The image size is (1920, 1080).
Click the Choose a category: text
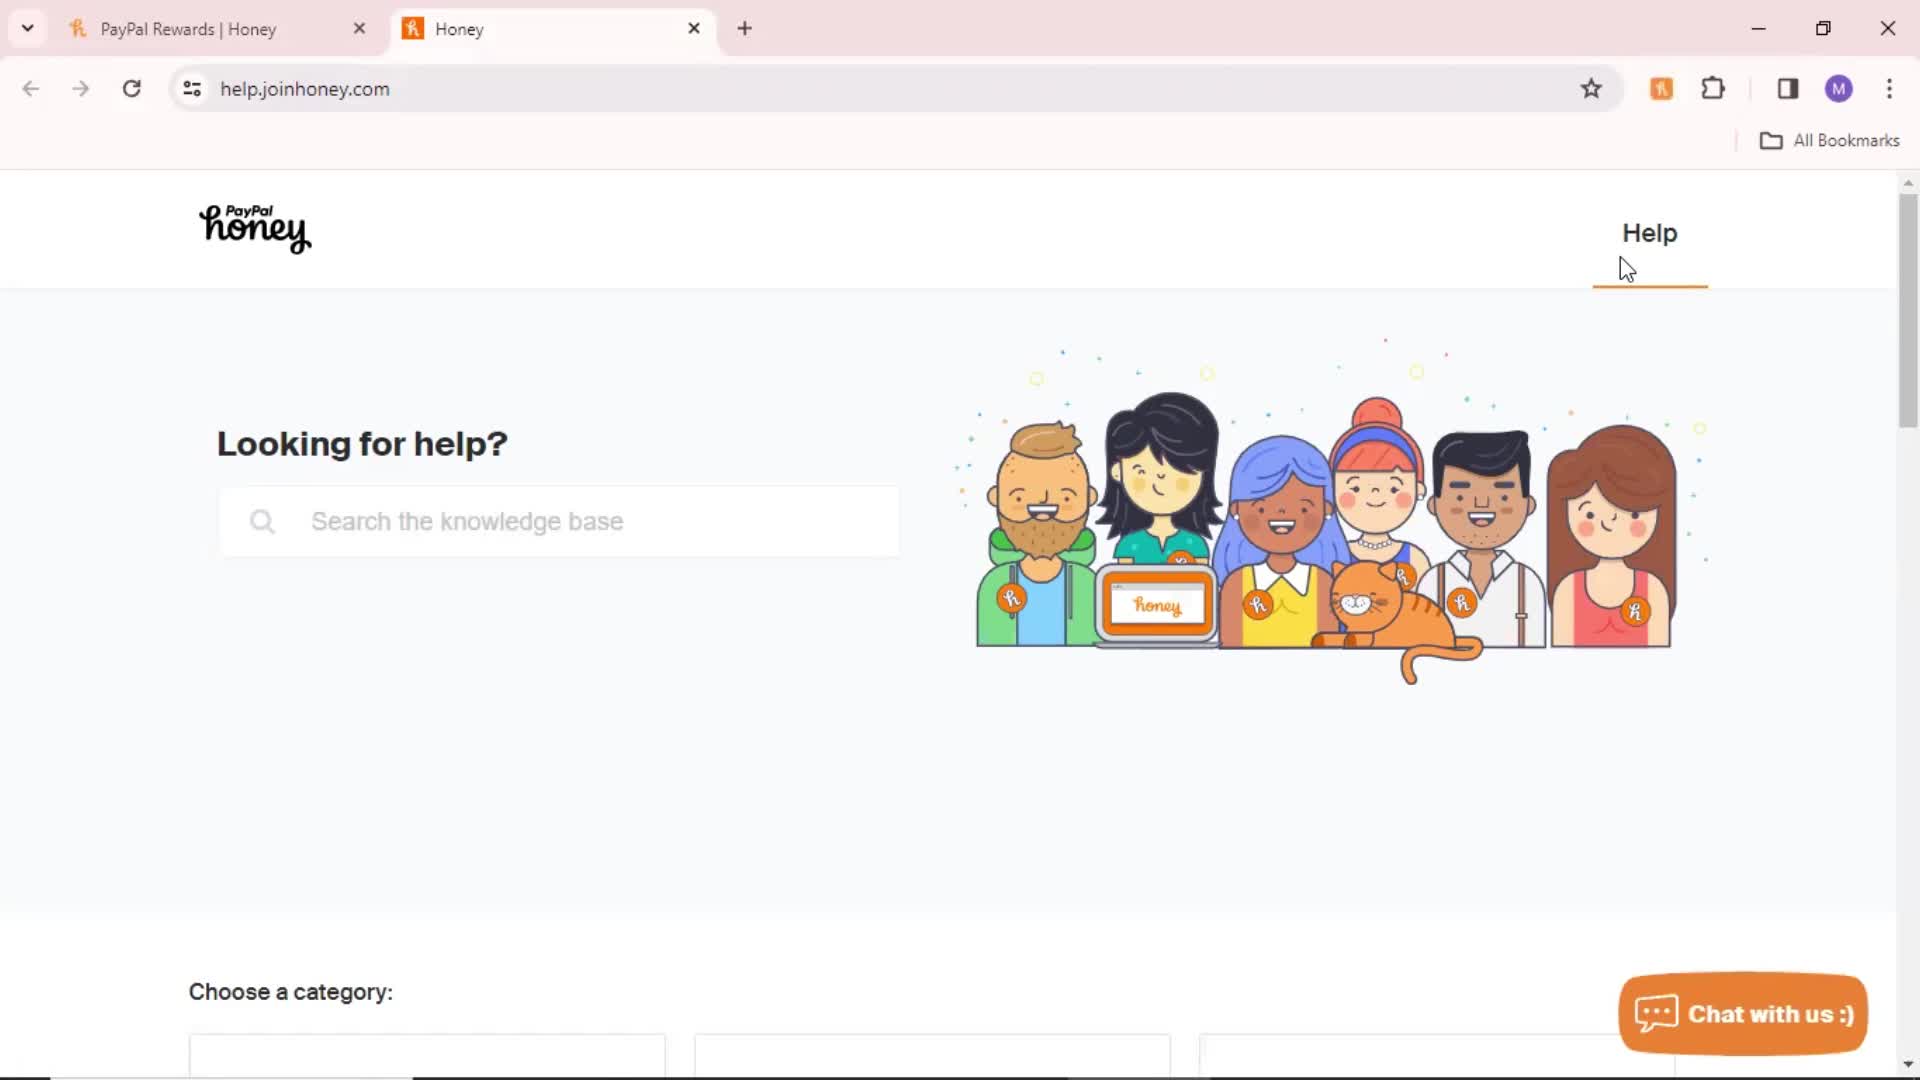tap(291, 992)
